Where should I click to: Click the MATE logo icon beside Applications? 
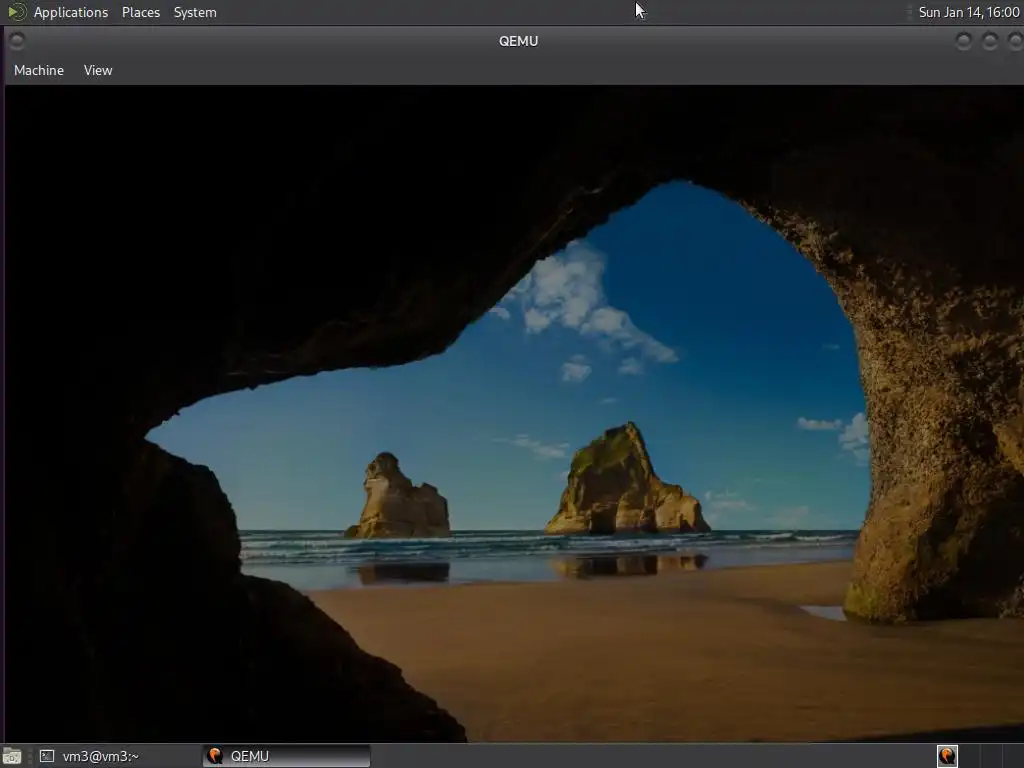tap(16, 12)
